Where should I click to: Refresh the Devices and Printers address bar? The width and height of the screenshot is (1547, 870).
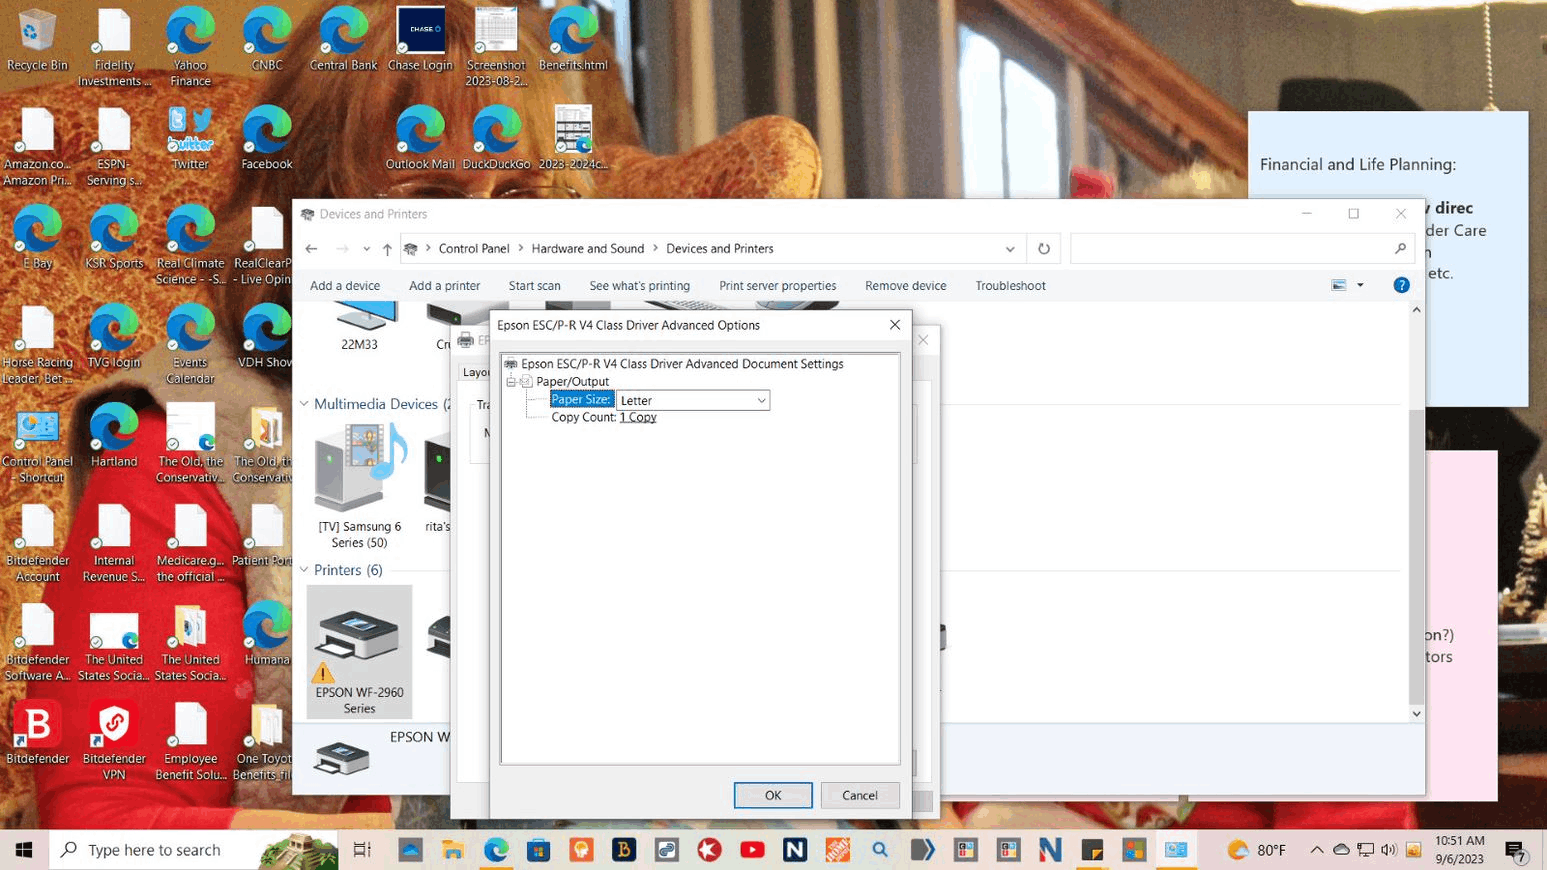pos(1043,249)
